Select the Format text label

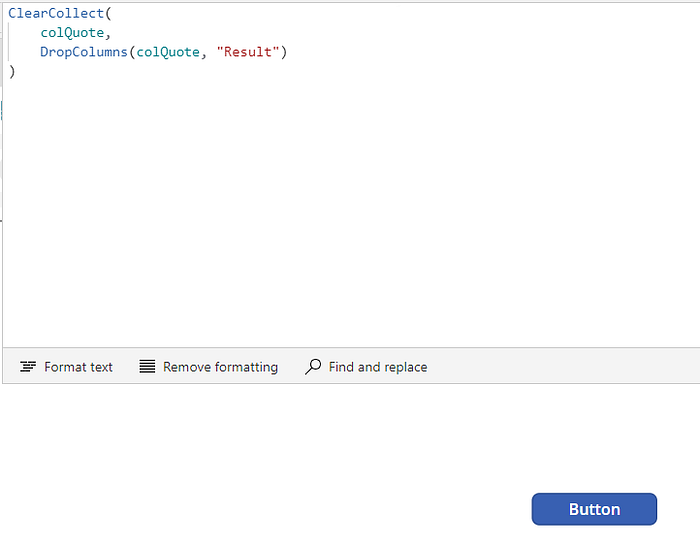78,367
